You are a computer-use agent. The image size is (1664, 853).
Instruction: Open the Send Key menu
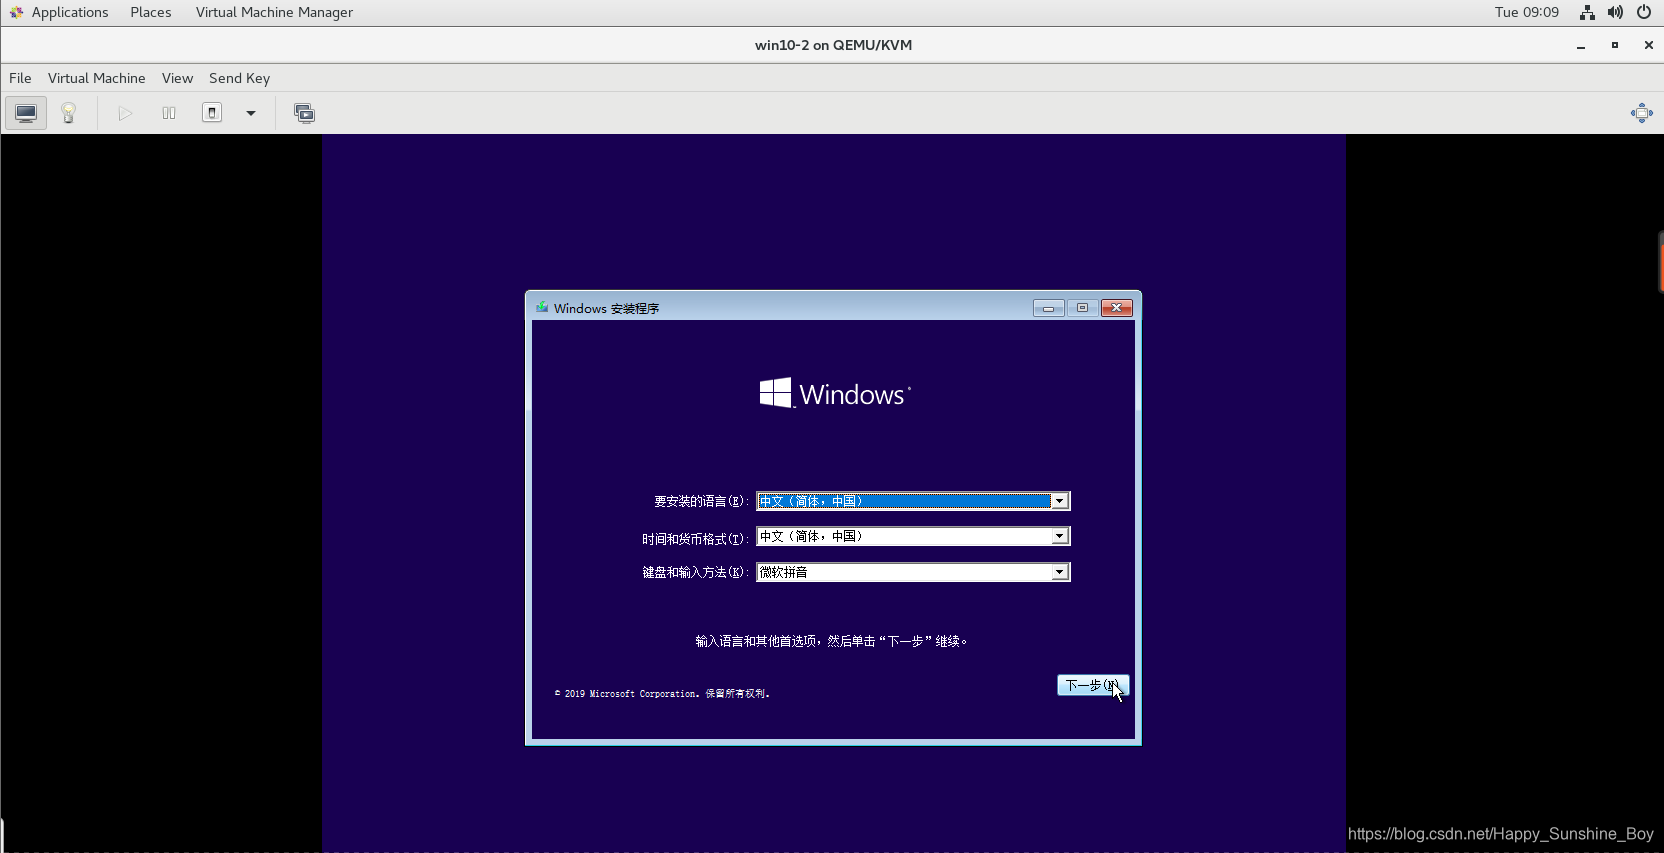pyautogui.click(x=239, y=78)
